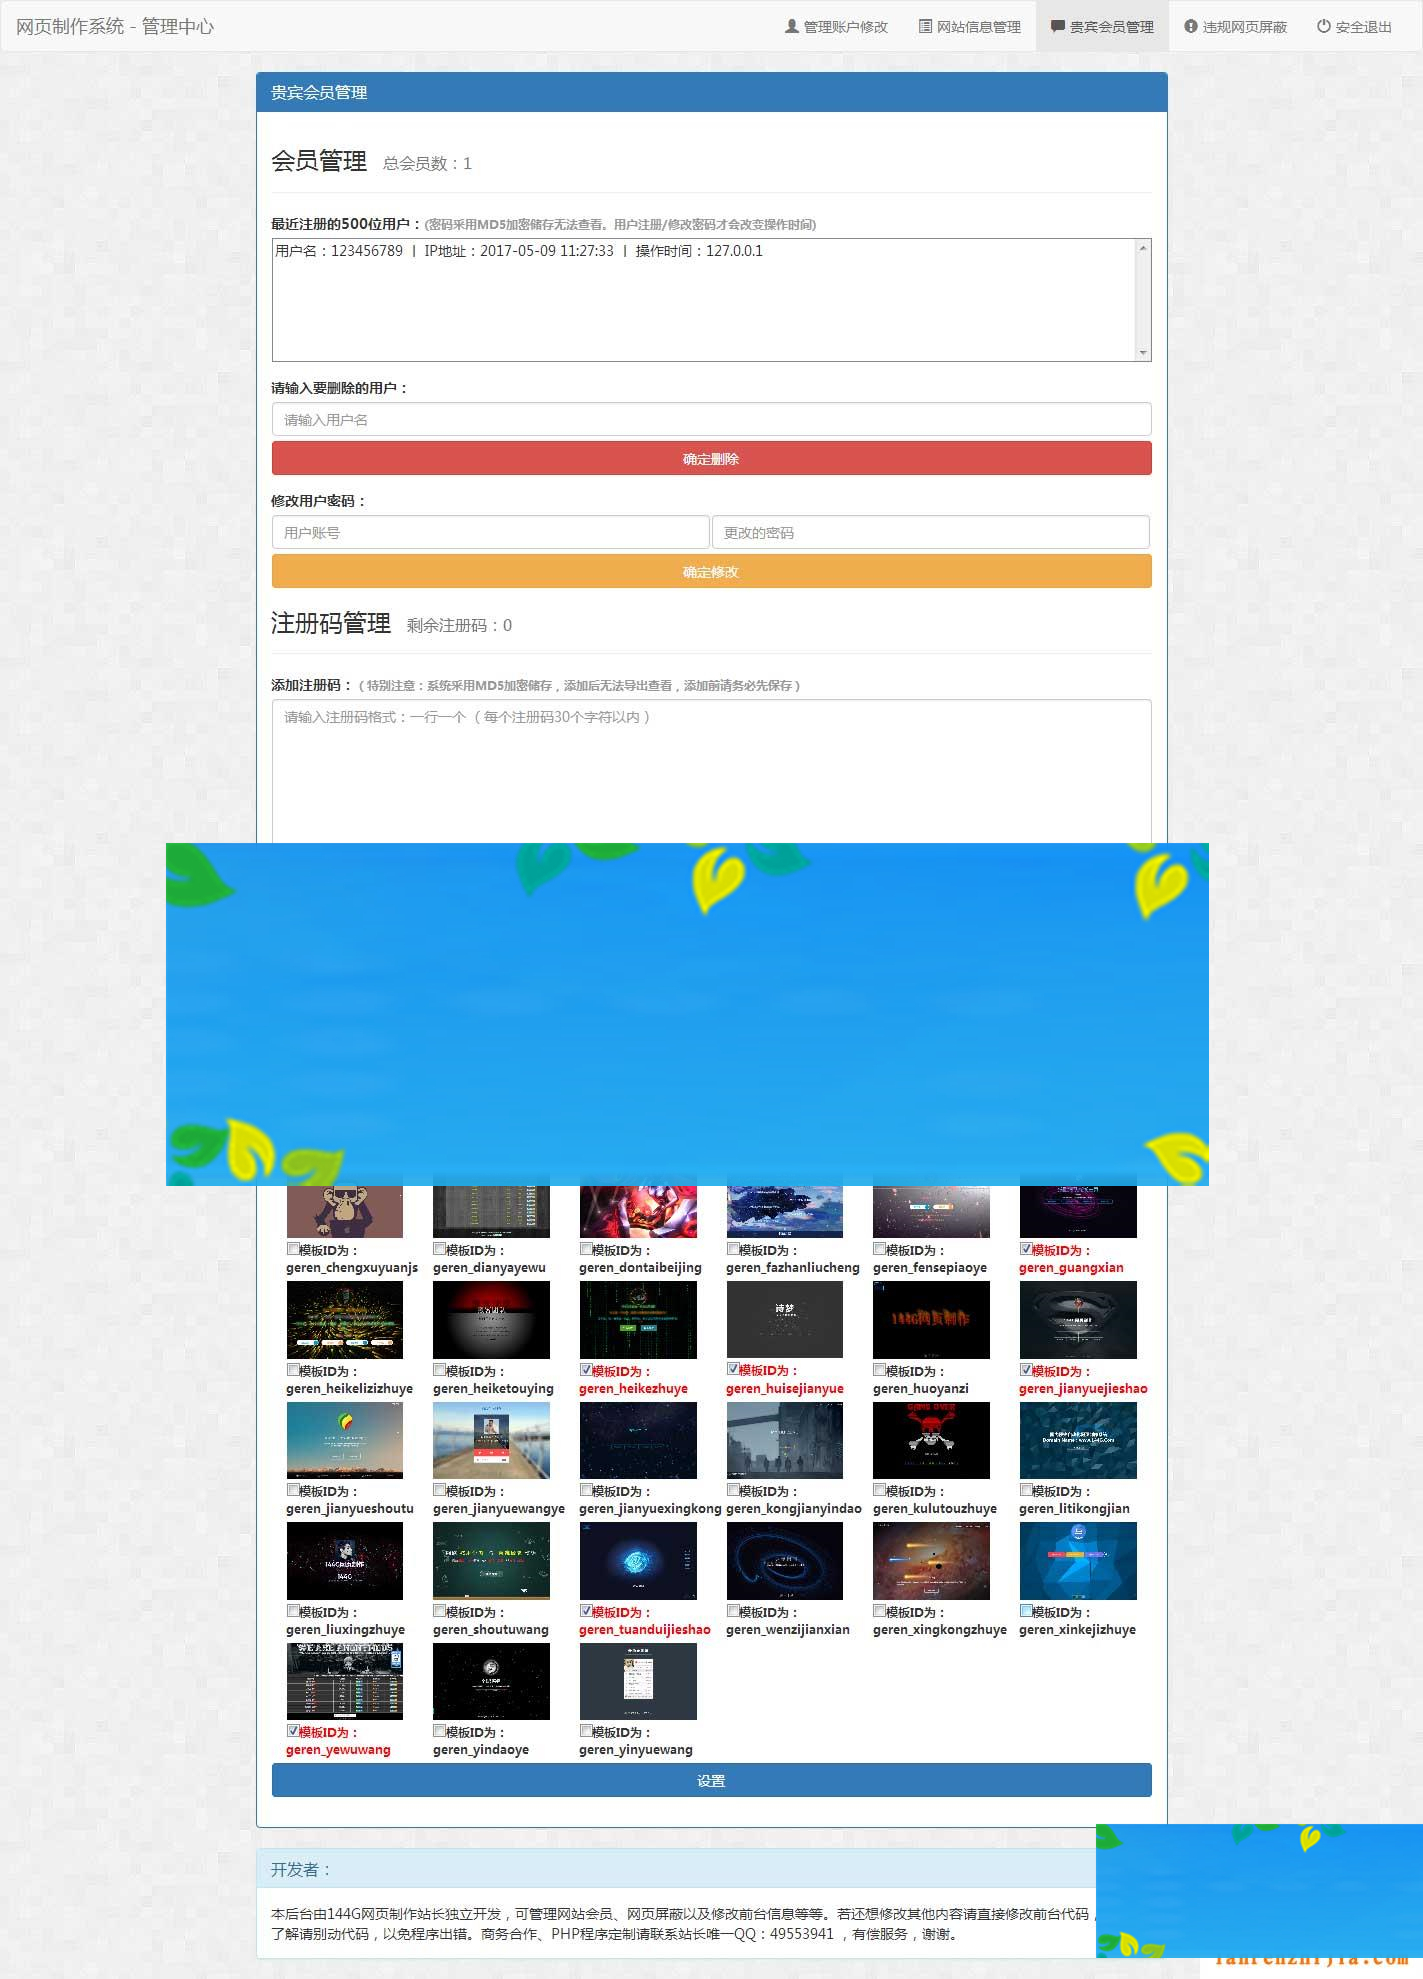1423x1979 pixels.
Task: Uncheck the geren_yewuwang template checkbox
Action: pyautogui.click(x=293, y=1731)
